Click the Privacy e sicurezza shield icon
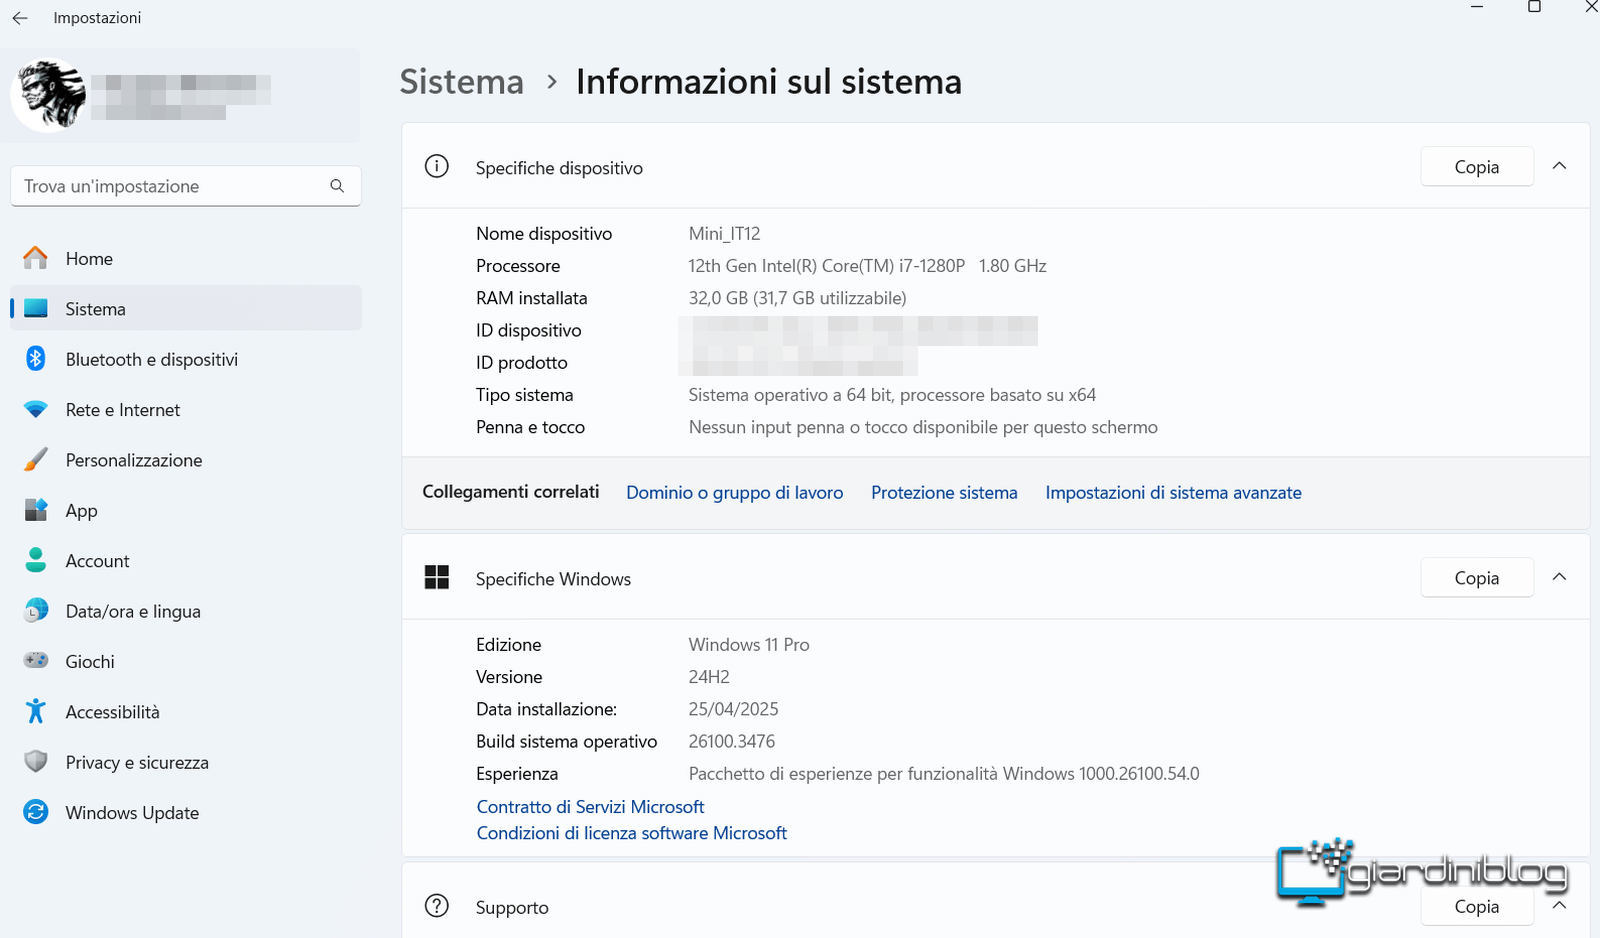Image resolution: width=1600 pixels, height=938 pixels. pyautogui.click(x=36, y=762)
